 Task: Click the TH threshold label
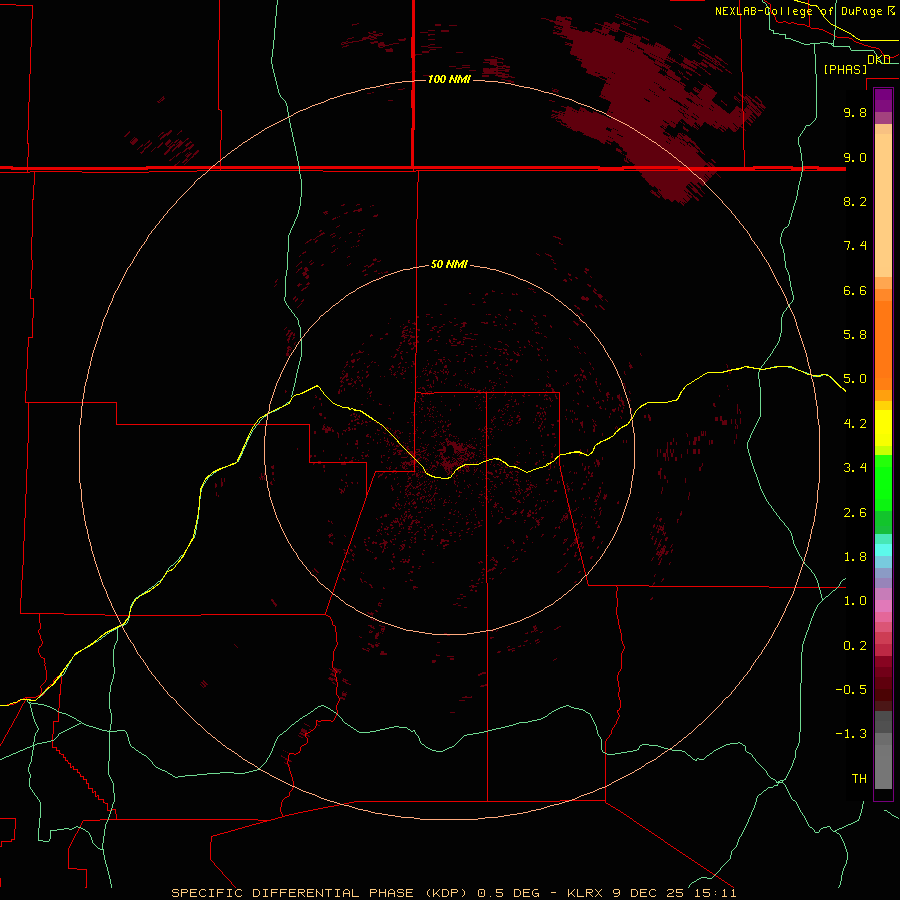tap(859, 779)
